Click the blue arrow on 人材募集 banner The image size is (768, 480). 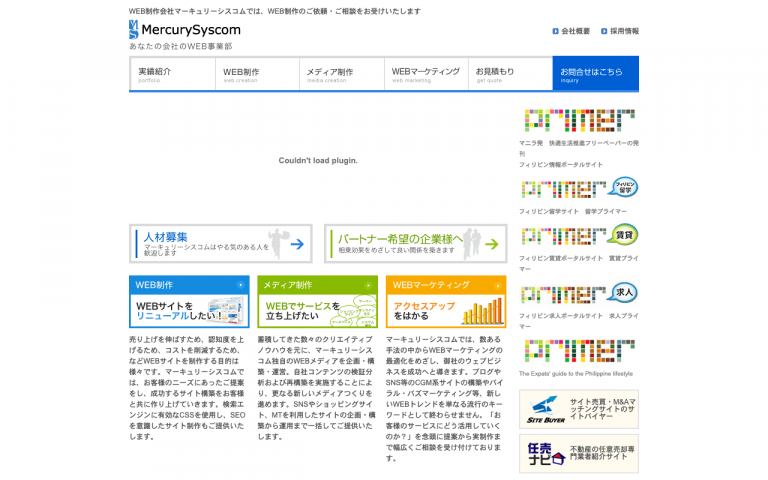click(297, 244)
